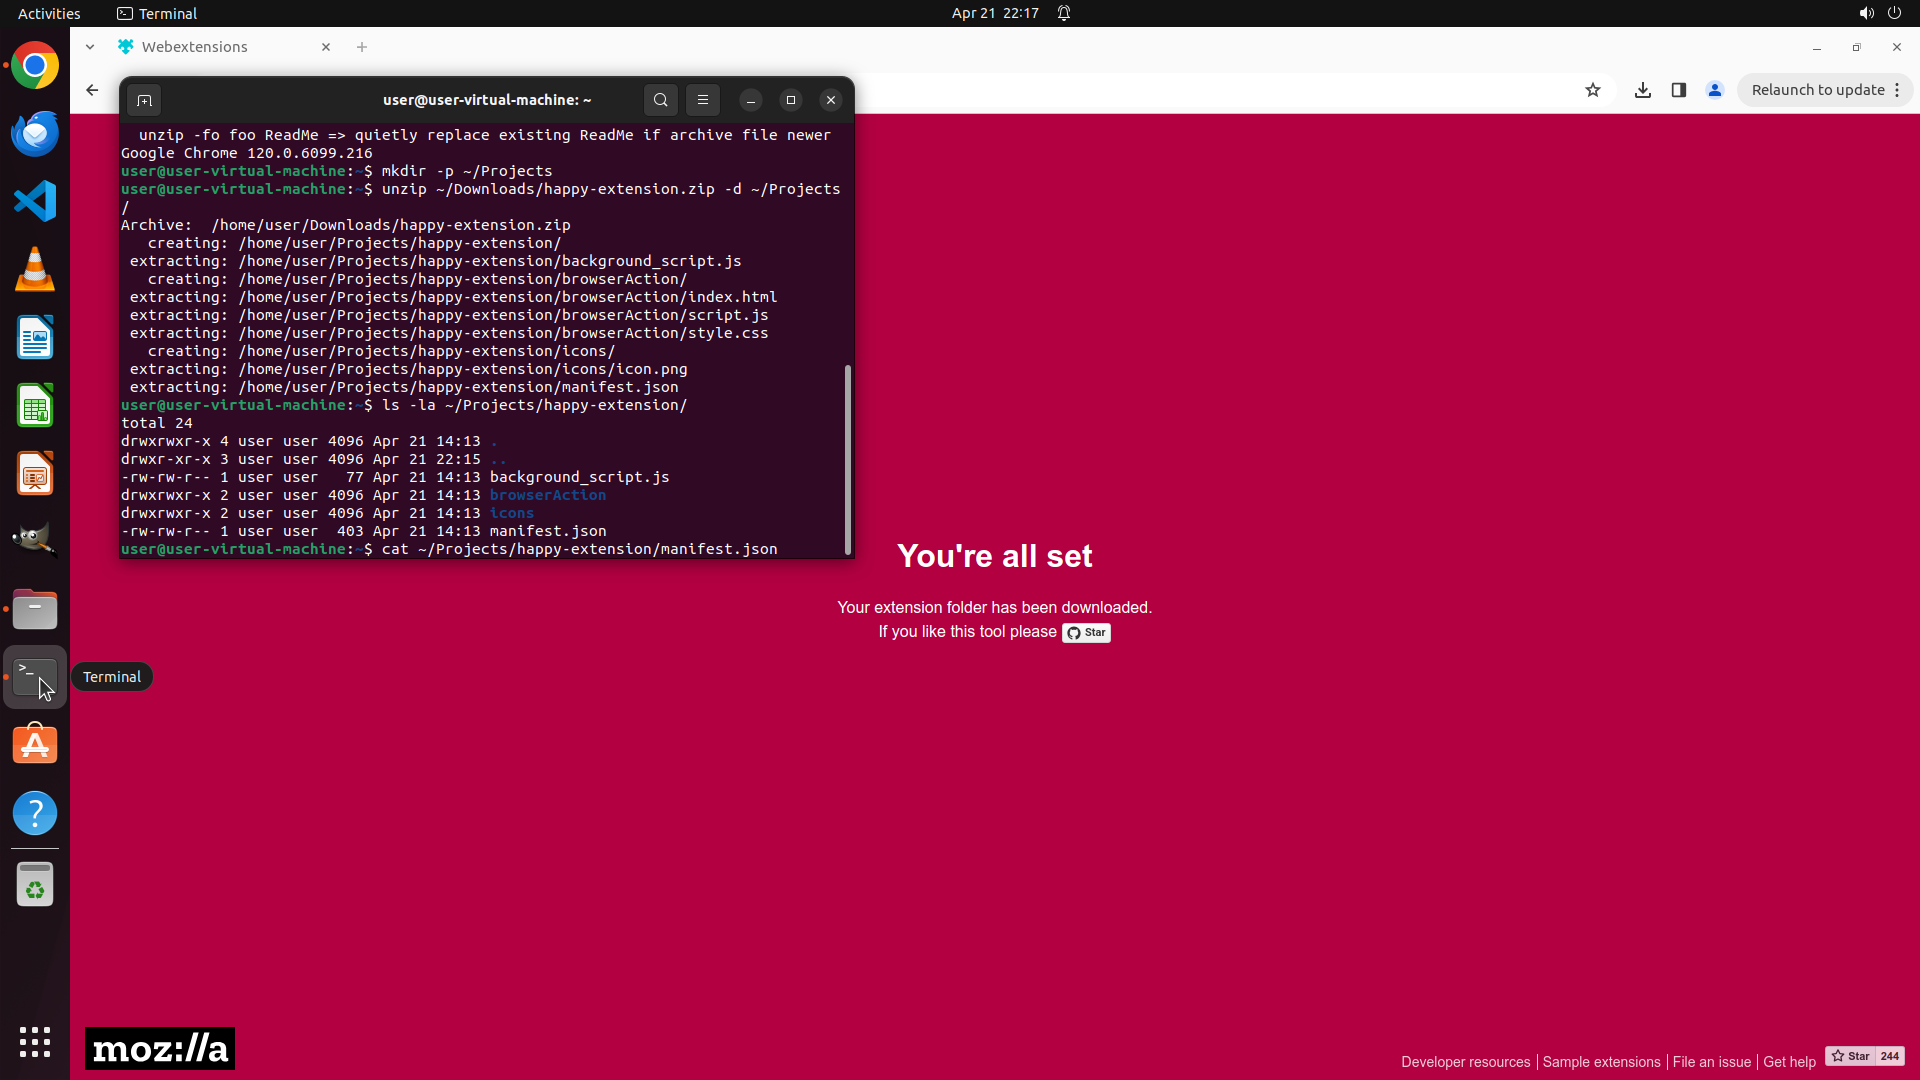Open the system volume and power menu
The width and height of the screenshot is (1920, 1080).
pyautogui.click(x=1879, y=13)
